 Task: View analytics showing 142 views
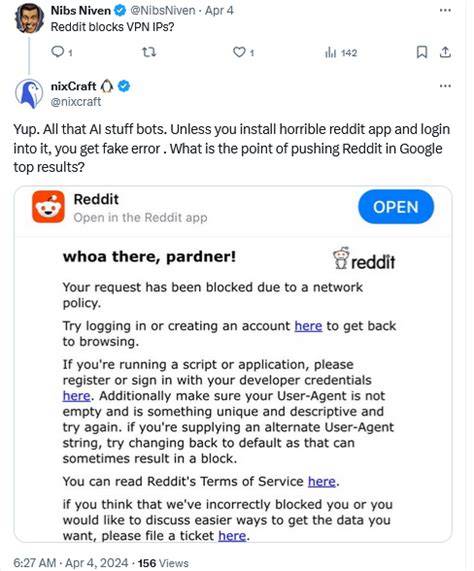pyautogui.click(x=341, y=53)
